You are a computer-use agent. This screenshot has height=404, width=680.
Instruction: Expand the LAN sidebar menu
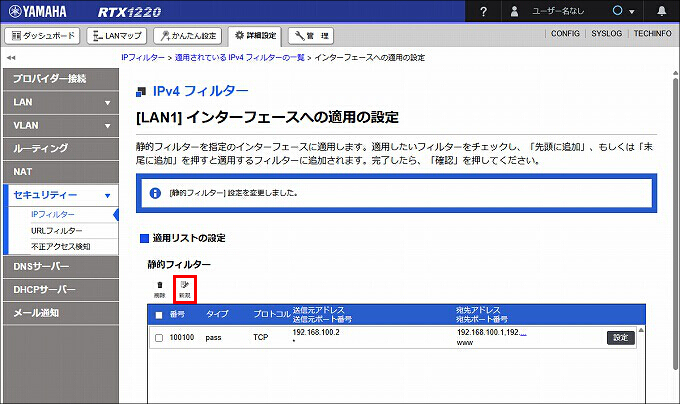[61, 102]
